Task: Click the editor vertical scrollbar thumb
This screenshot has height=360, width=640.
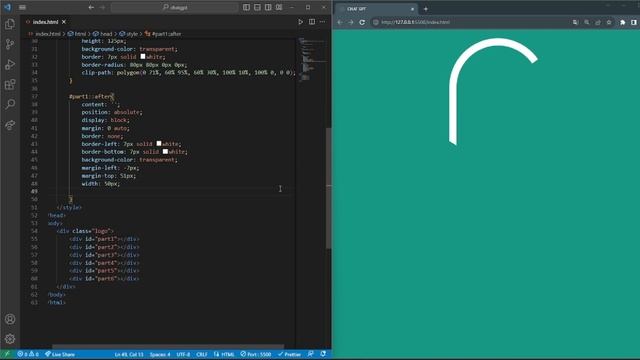Action: tap(329, 188)
